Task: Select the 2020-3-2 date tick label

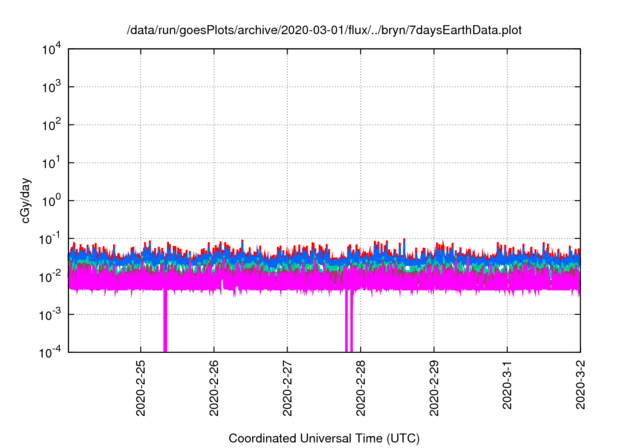Action: (x=580, y=385)
